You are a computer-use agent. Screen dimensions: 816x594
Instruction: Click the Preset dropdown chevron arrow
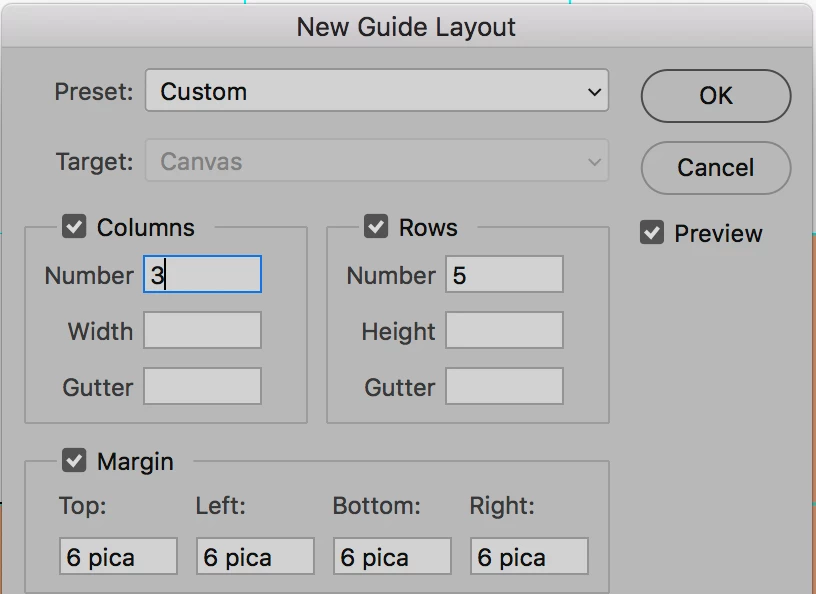pyautogui.click(x=595, y=92)
